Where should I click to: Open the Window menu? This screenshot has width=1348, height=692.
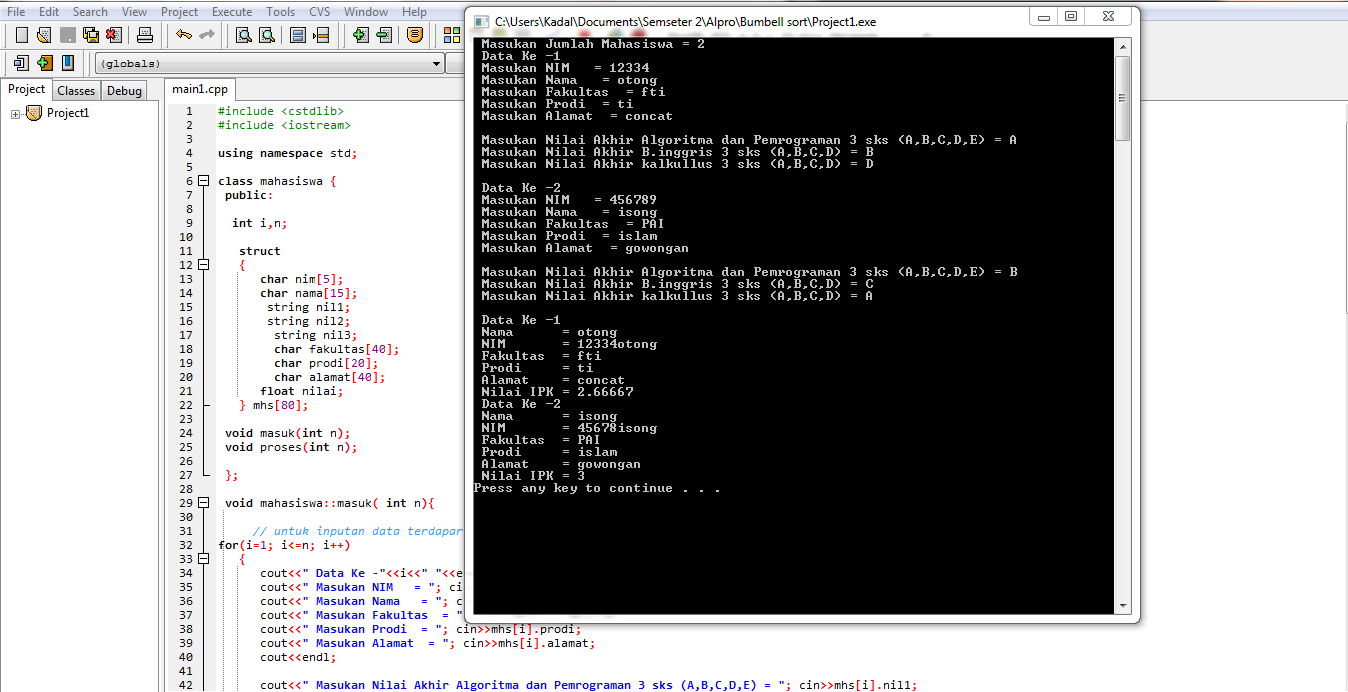pos(366,12)
